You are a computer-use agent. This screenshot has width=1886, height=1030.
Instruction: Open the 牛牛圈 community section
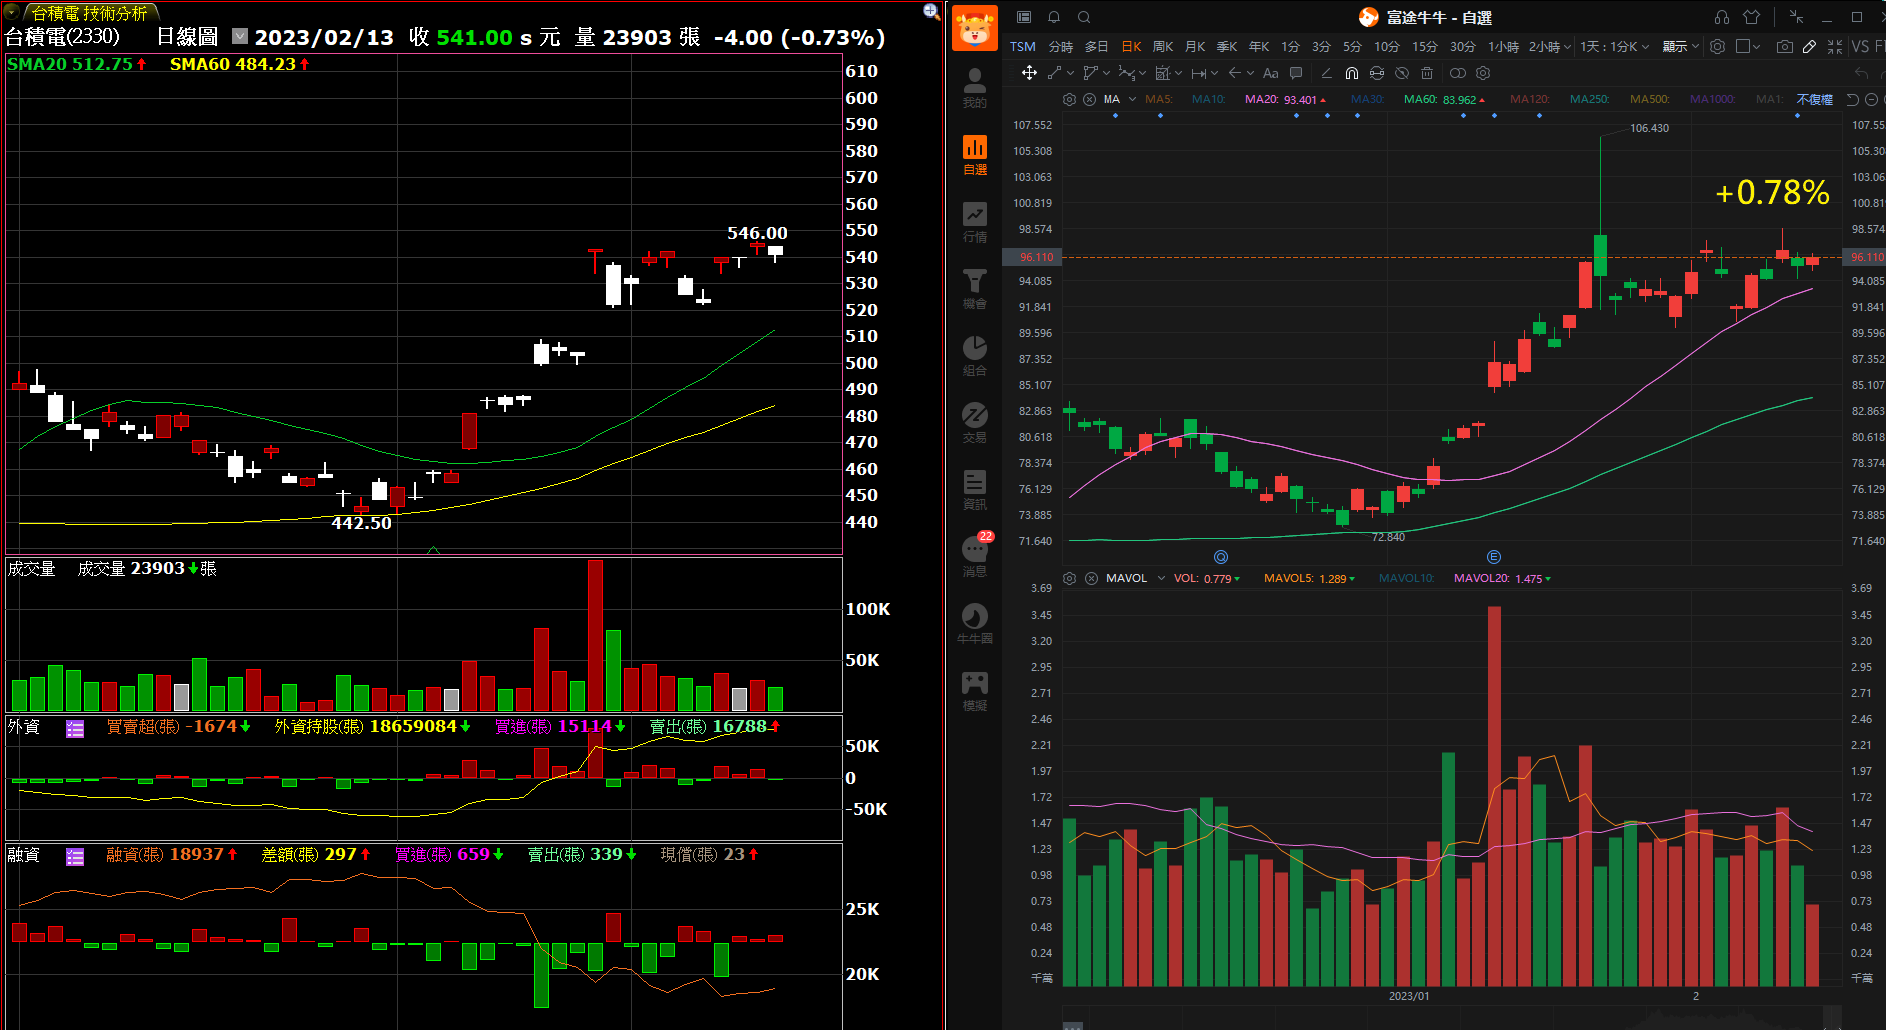point(974,624)
